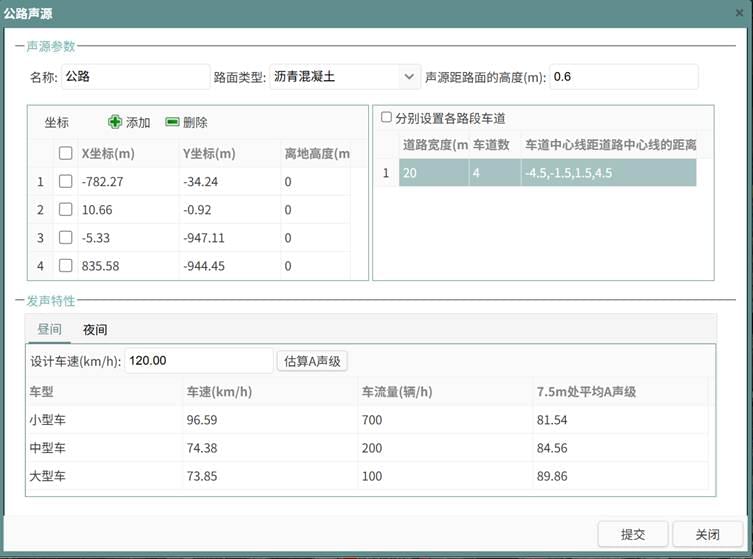The width and height of the screenshot is (753, 559).
Task: Enable 分别设置各路段车道 checkbox
Action: (x=386, y=118)
